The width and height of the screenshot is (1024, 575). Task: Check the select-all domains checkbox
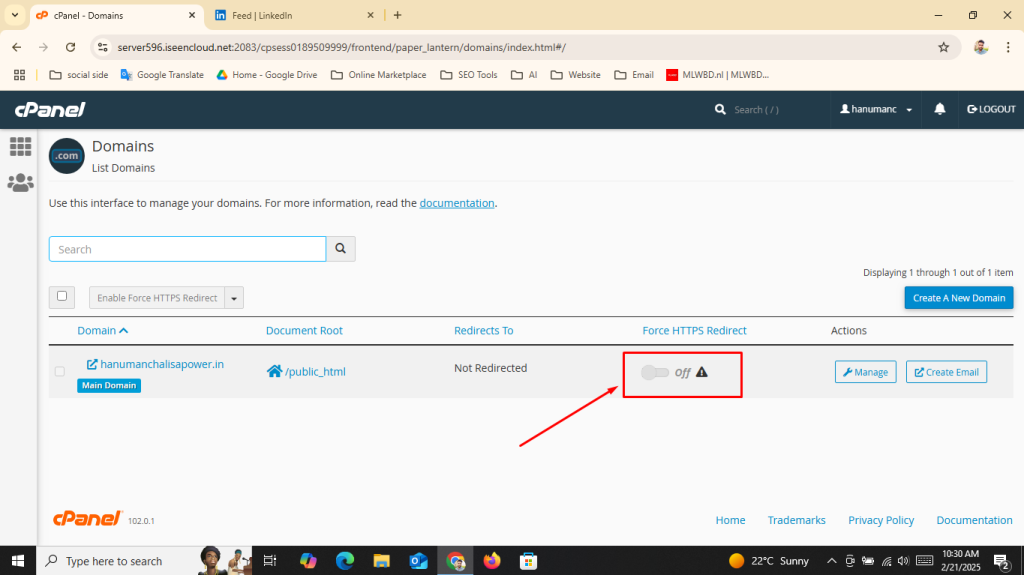tap(62, 296)
